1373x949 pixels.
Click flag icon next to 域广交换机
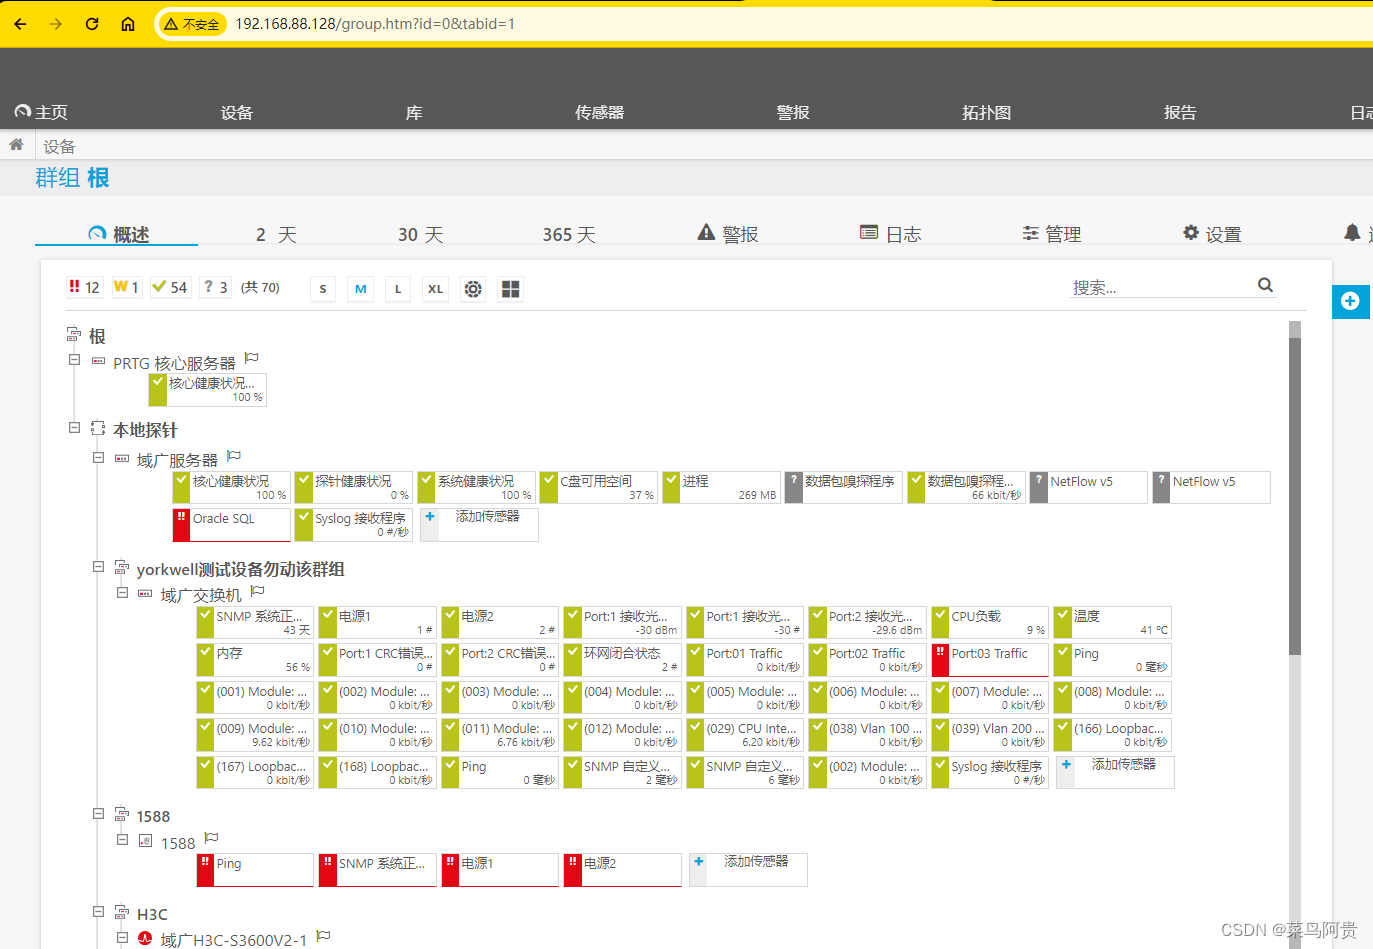258,591
